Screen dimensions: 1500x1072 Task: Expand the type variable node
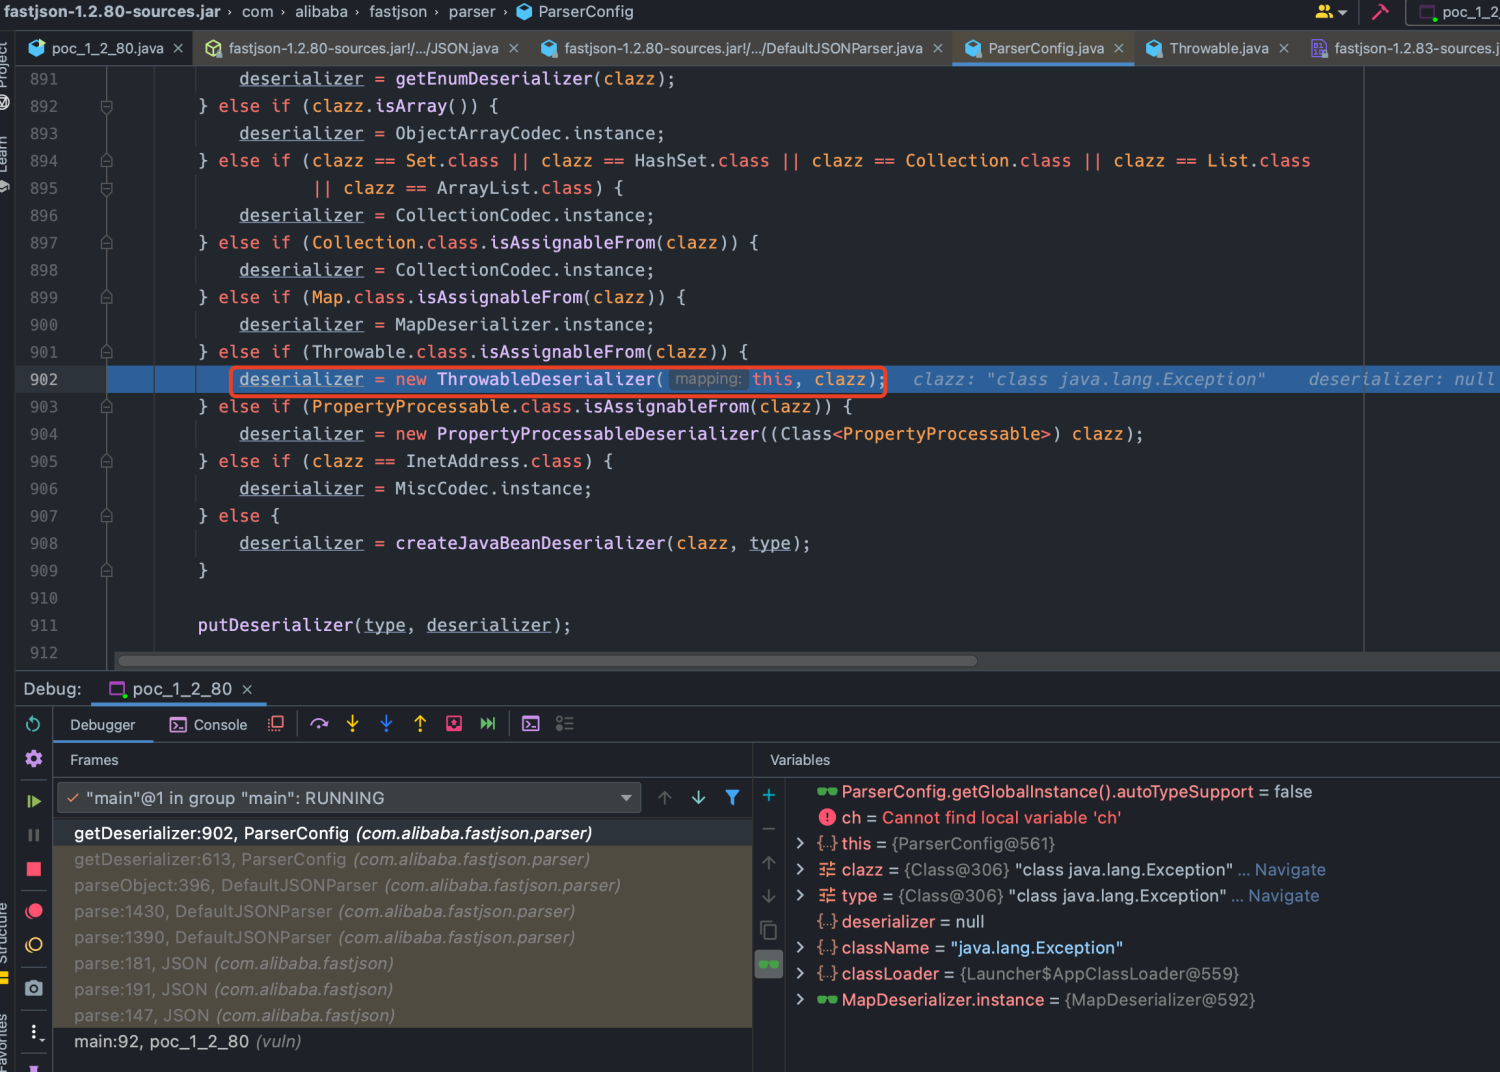(800, 896)
